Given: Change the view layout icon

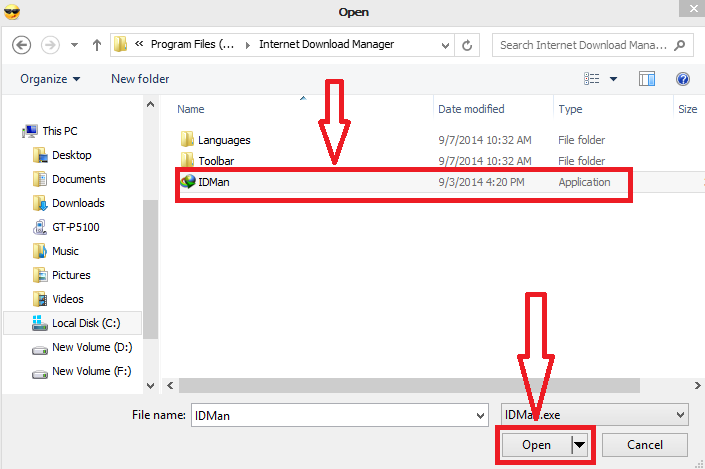Looking at the screenshot, I should 592,79.
